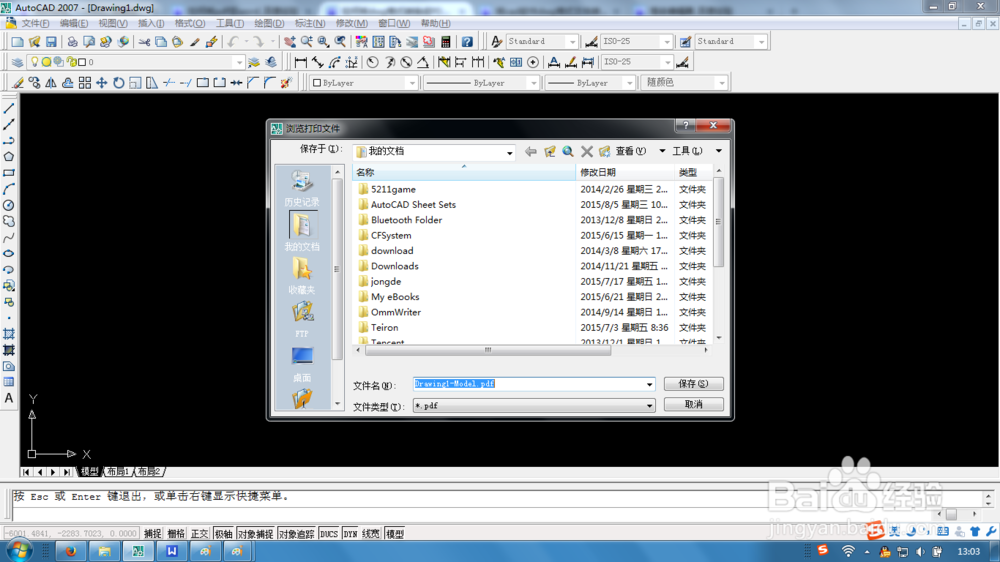Open the 编辑(E) menu
Viewport: 1000px width, 562px height.
pos(74,24)
